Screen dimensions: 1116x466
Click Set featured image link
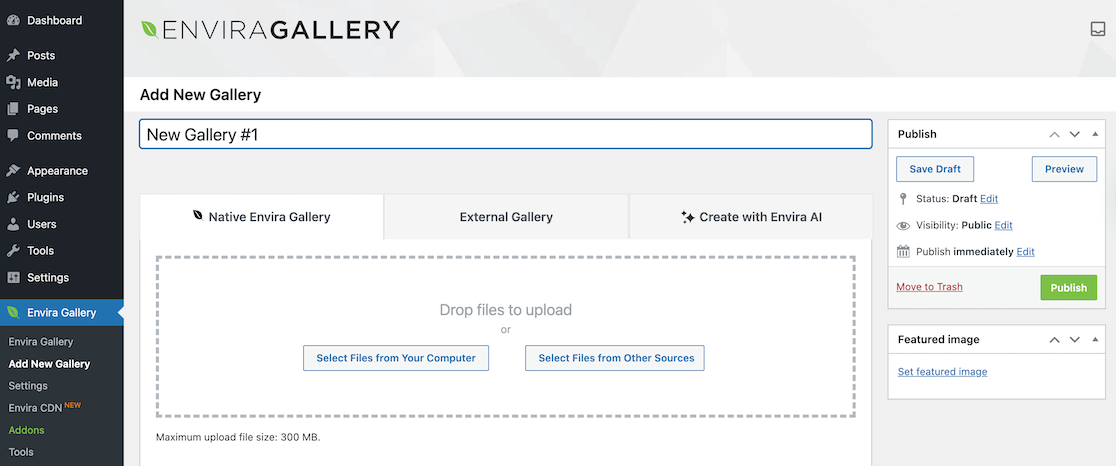point(942,372)
